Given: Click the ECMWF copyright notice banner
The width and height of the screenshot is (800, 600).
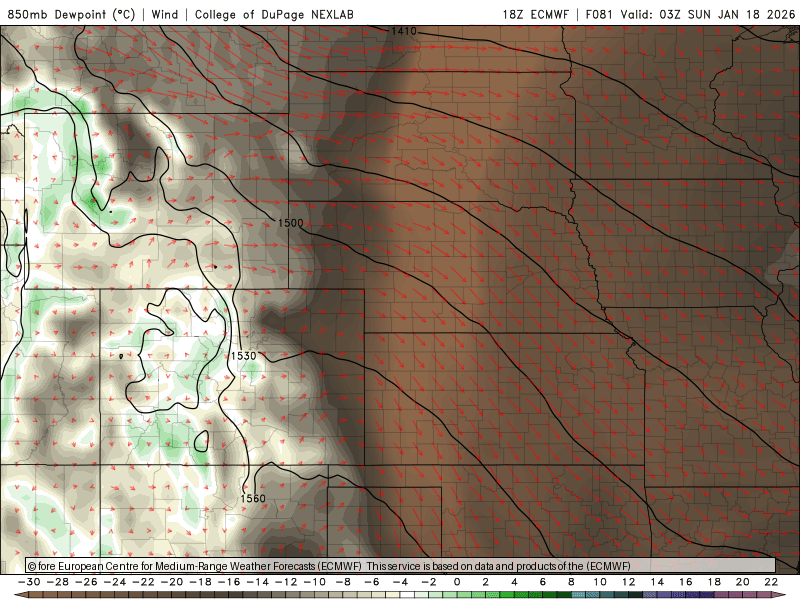Looking at the screenshot, I should click(401, 565).
